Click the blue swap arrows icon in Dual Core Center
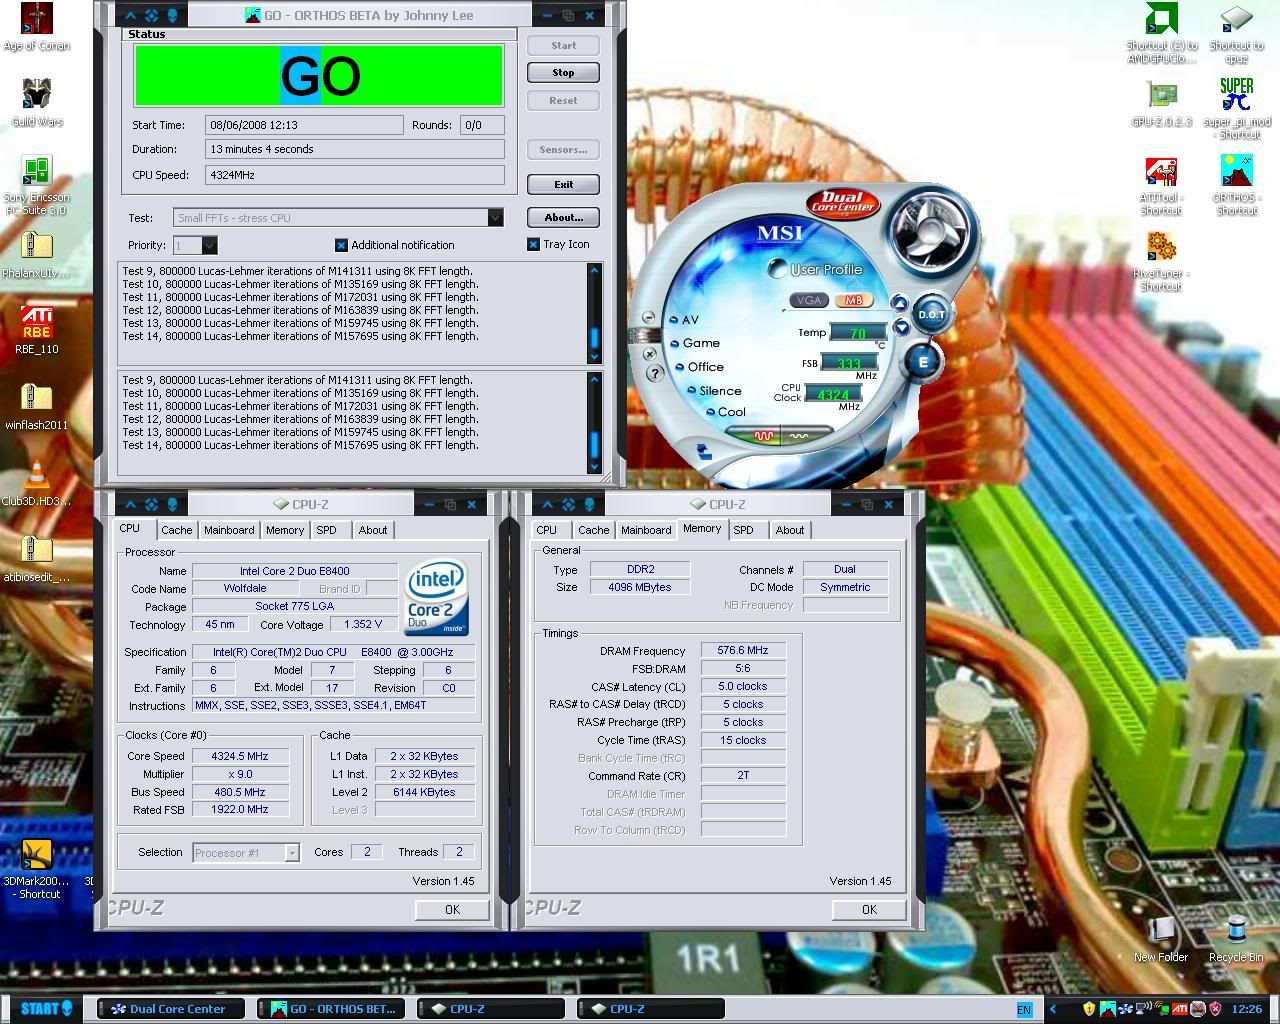Screen dimensions: 1280x1024 pyautogui.click(x=704, y=452)
